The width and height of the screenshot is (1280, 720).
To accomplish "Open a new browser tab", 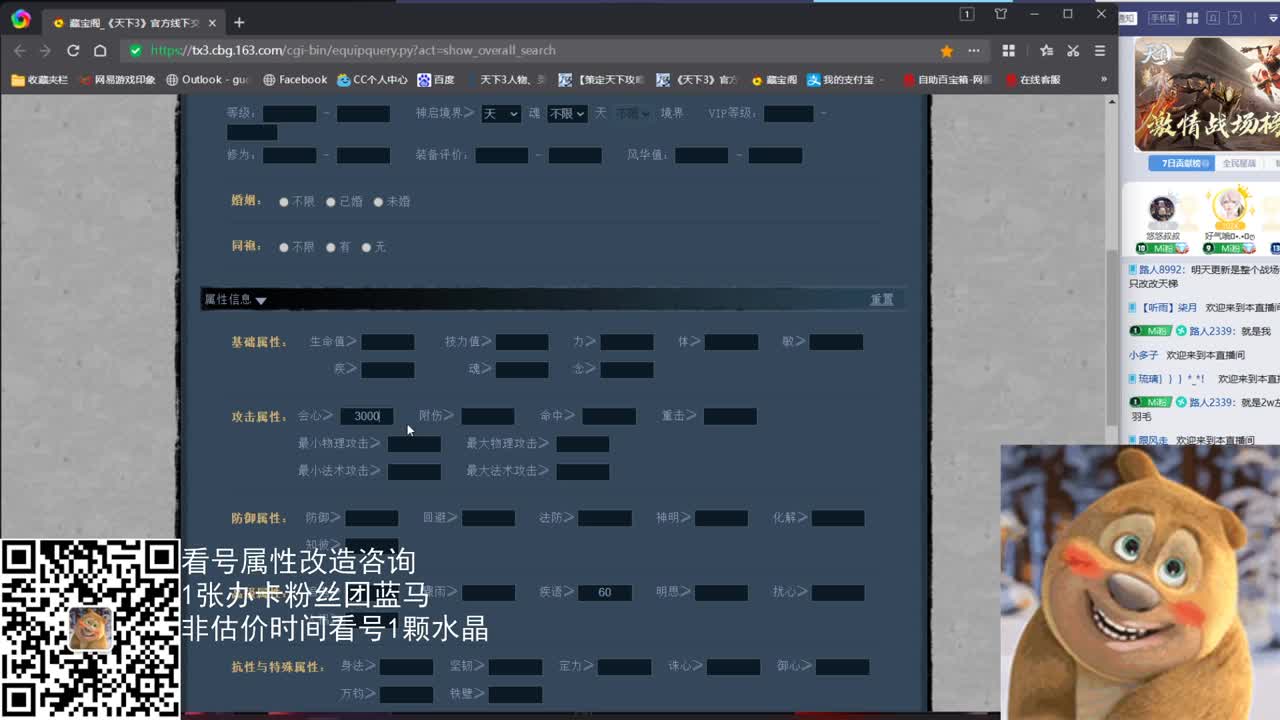I will coord(239,22).
